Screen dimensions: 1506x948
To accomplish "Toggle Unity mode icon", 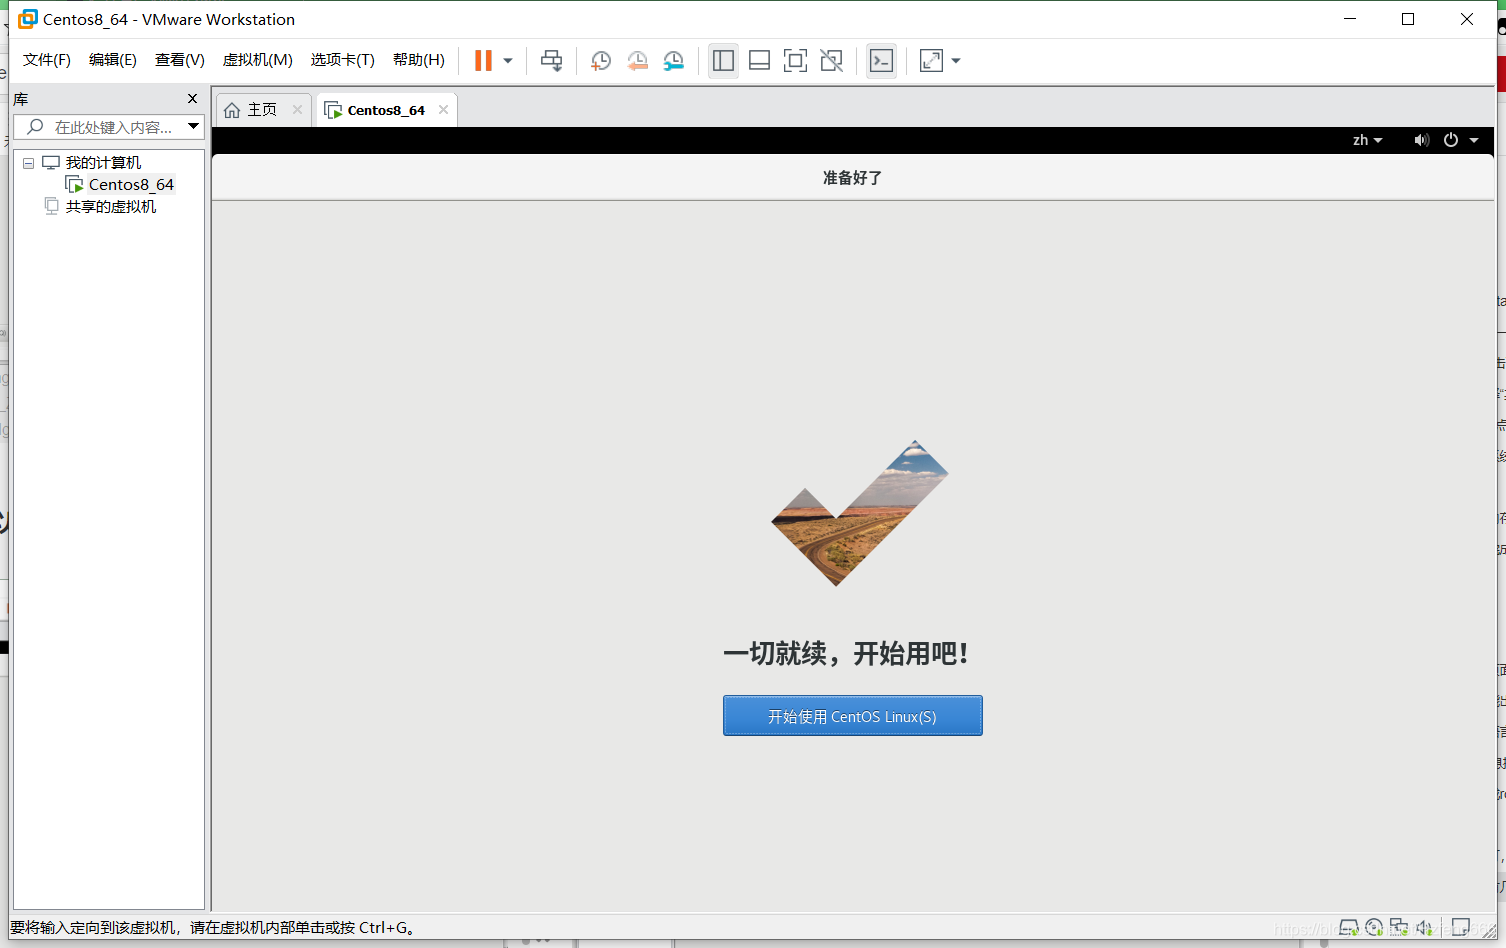I will pyautogui.click(x=831, y=61).
